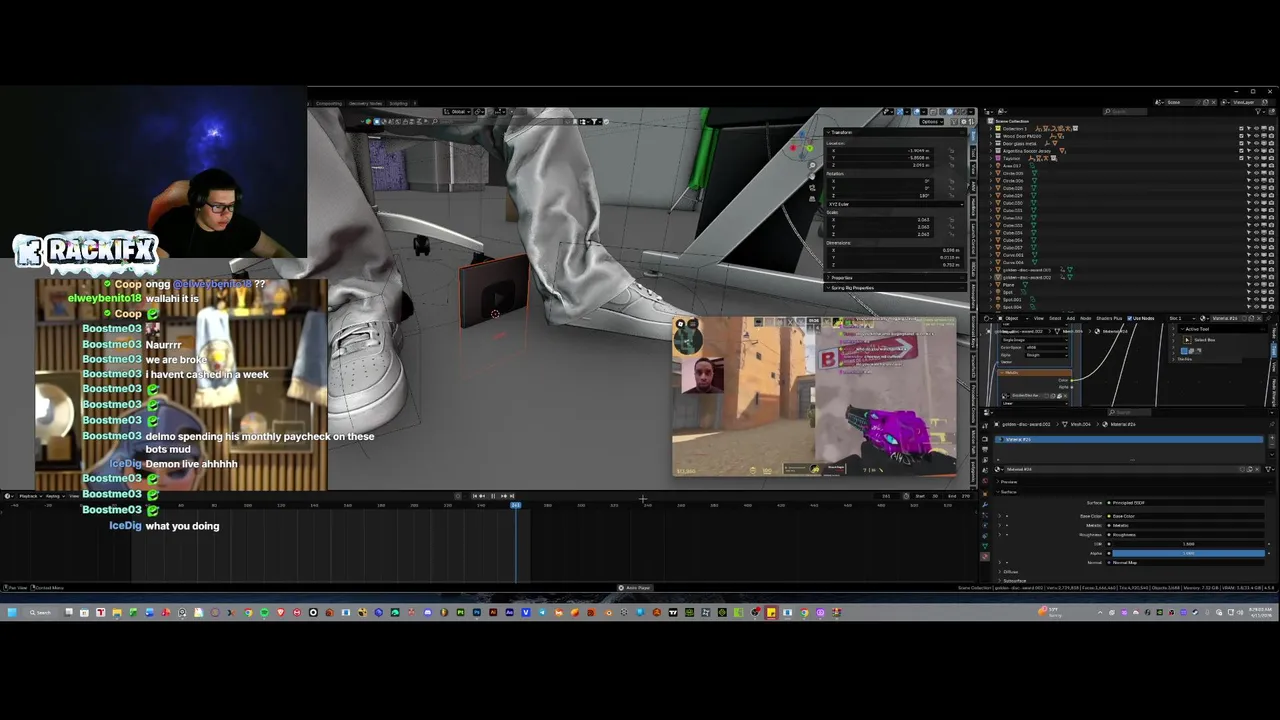
Task: Click the Principled BSDF surface shader field
Action: [1186, 503]
